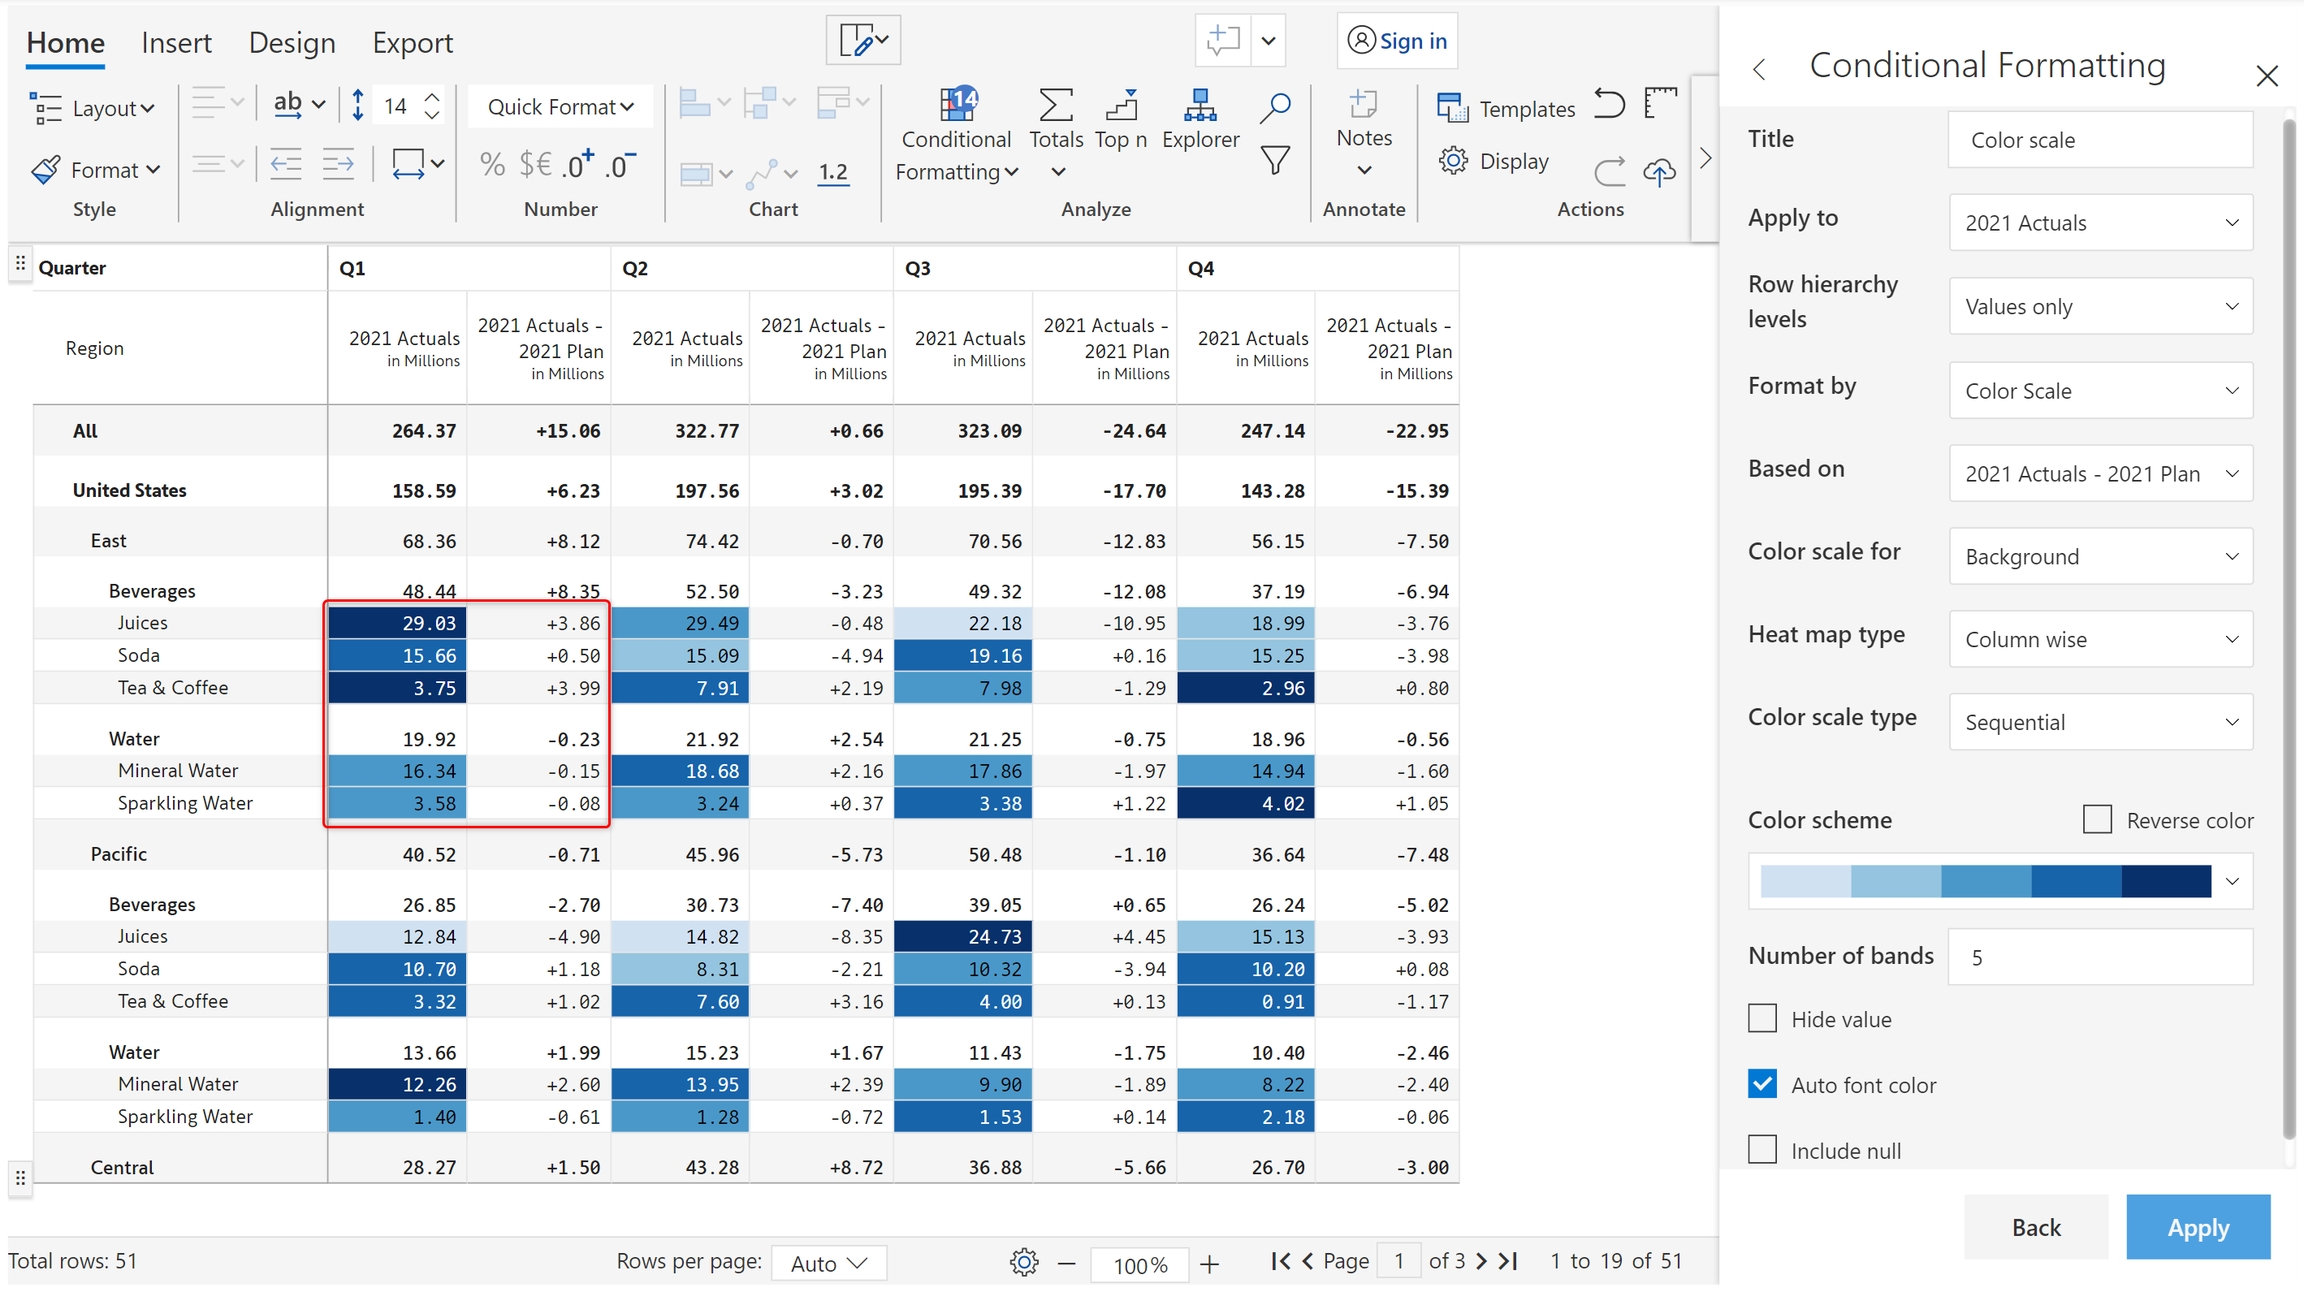
Task: Click the Top n icon
Action: click(1121, 104)
